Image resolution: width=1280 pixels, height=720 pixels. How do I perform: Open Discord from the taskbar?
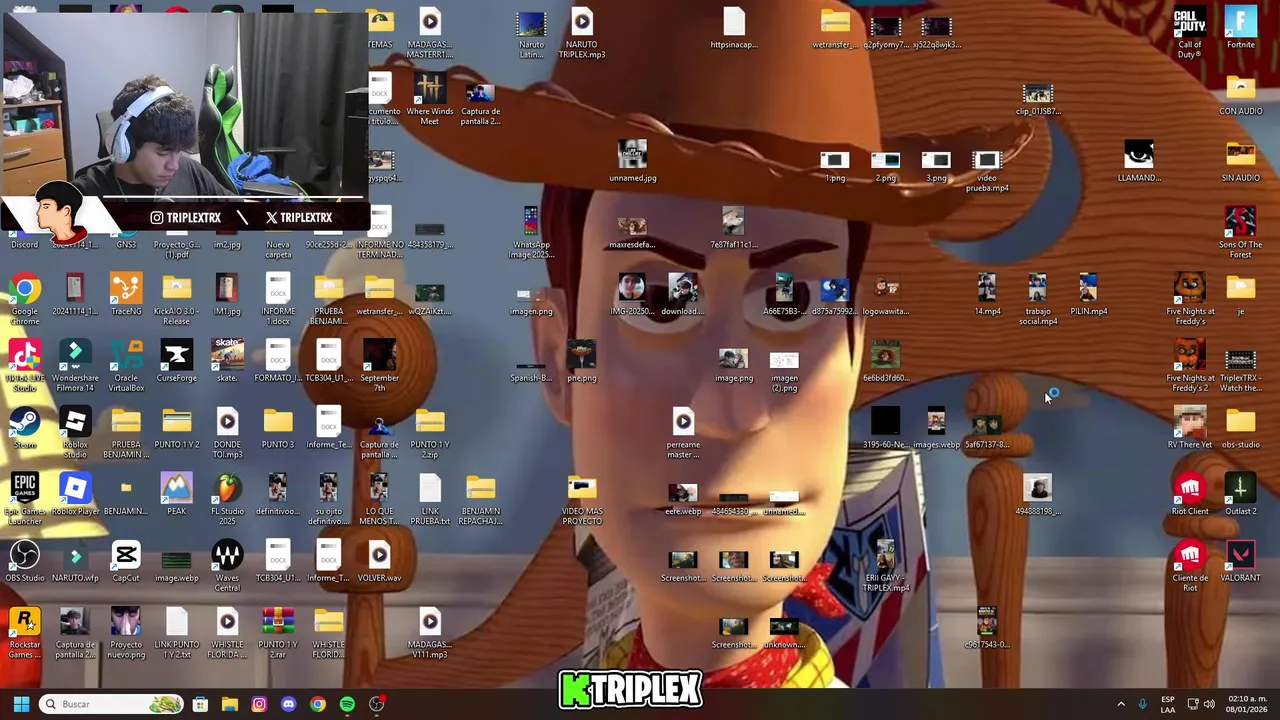coord(288,704)
